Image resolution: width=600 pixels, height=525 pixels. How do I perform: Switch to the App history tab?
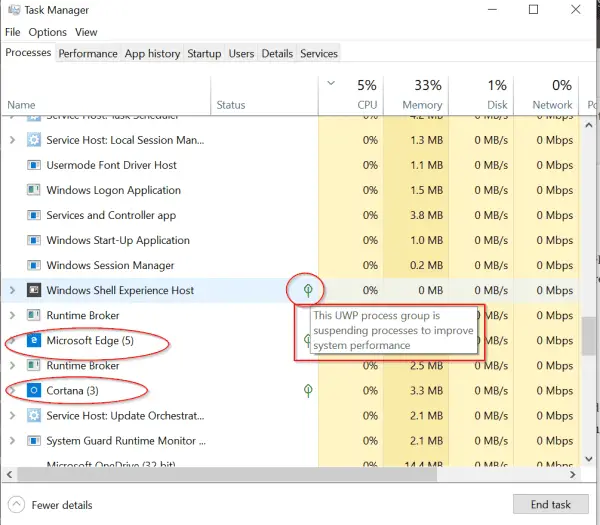pyautogui.click(x=152, y=54)
